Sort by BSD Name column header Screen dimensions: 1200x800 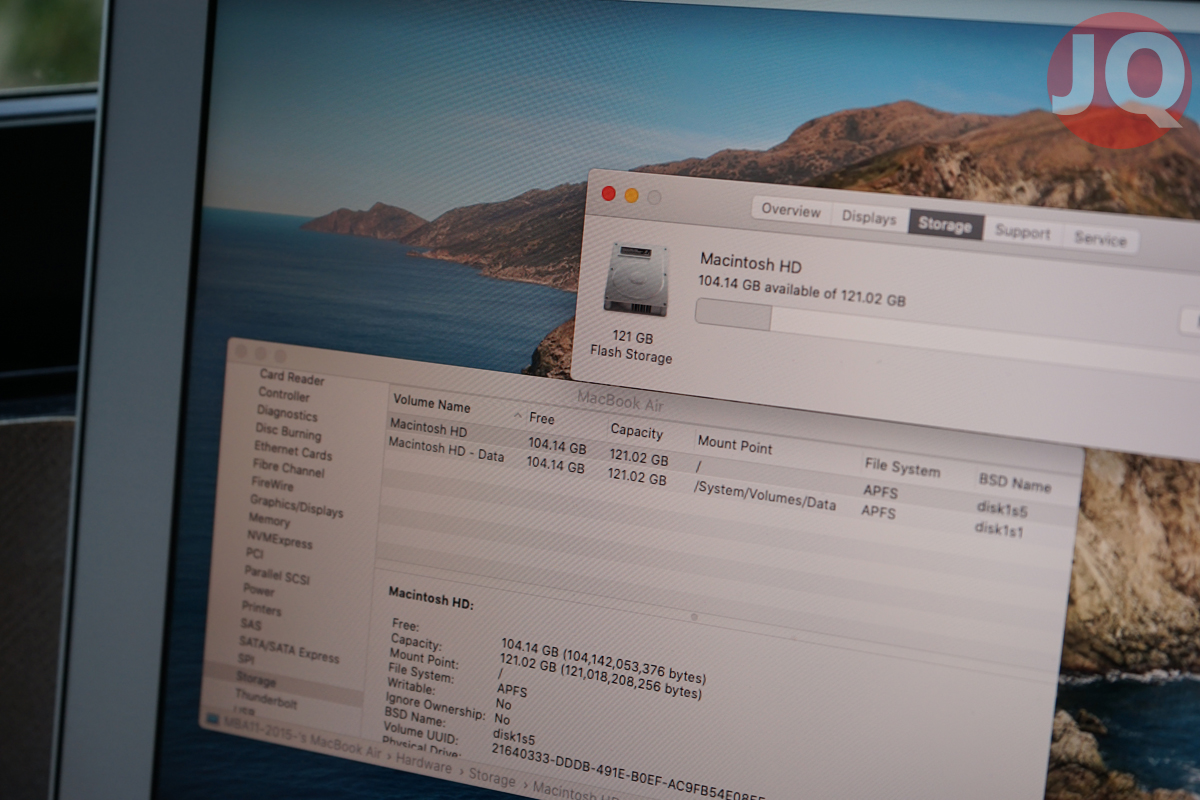click(x=1014, y=483)
